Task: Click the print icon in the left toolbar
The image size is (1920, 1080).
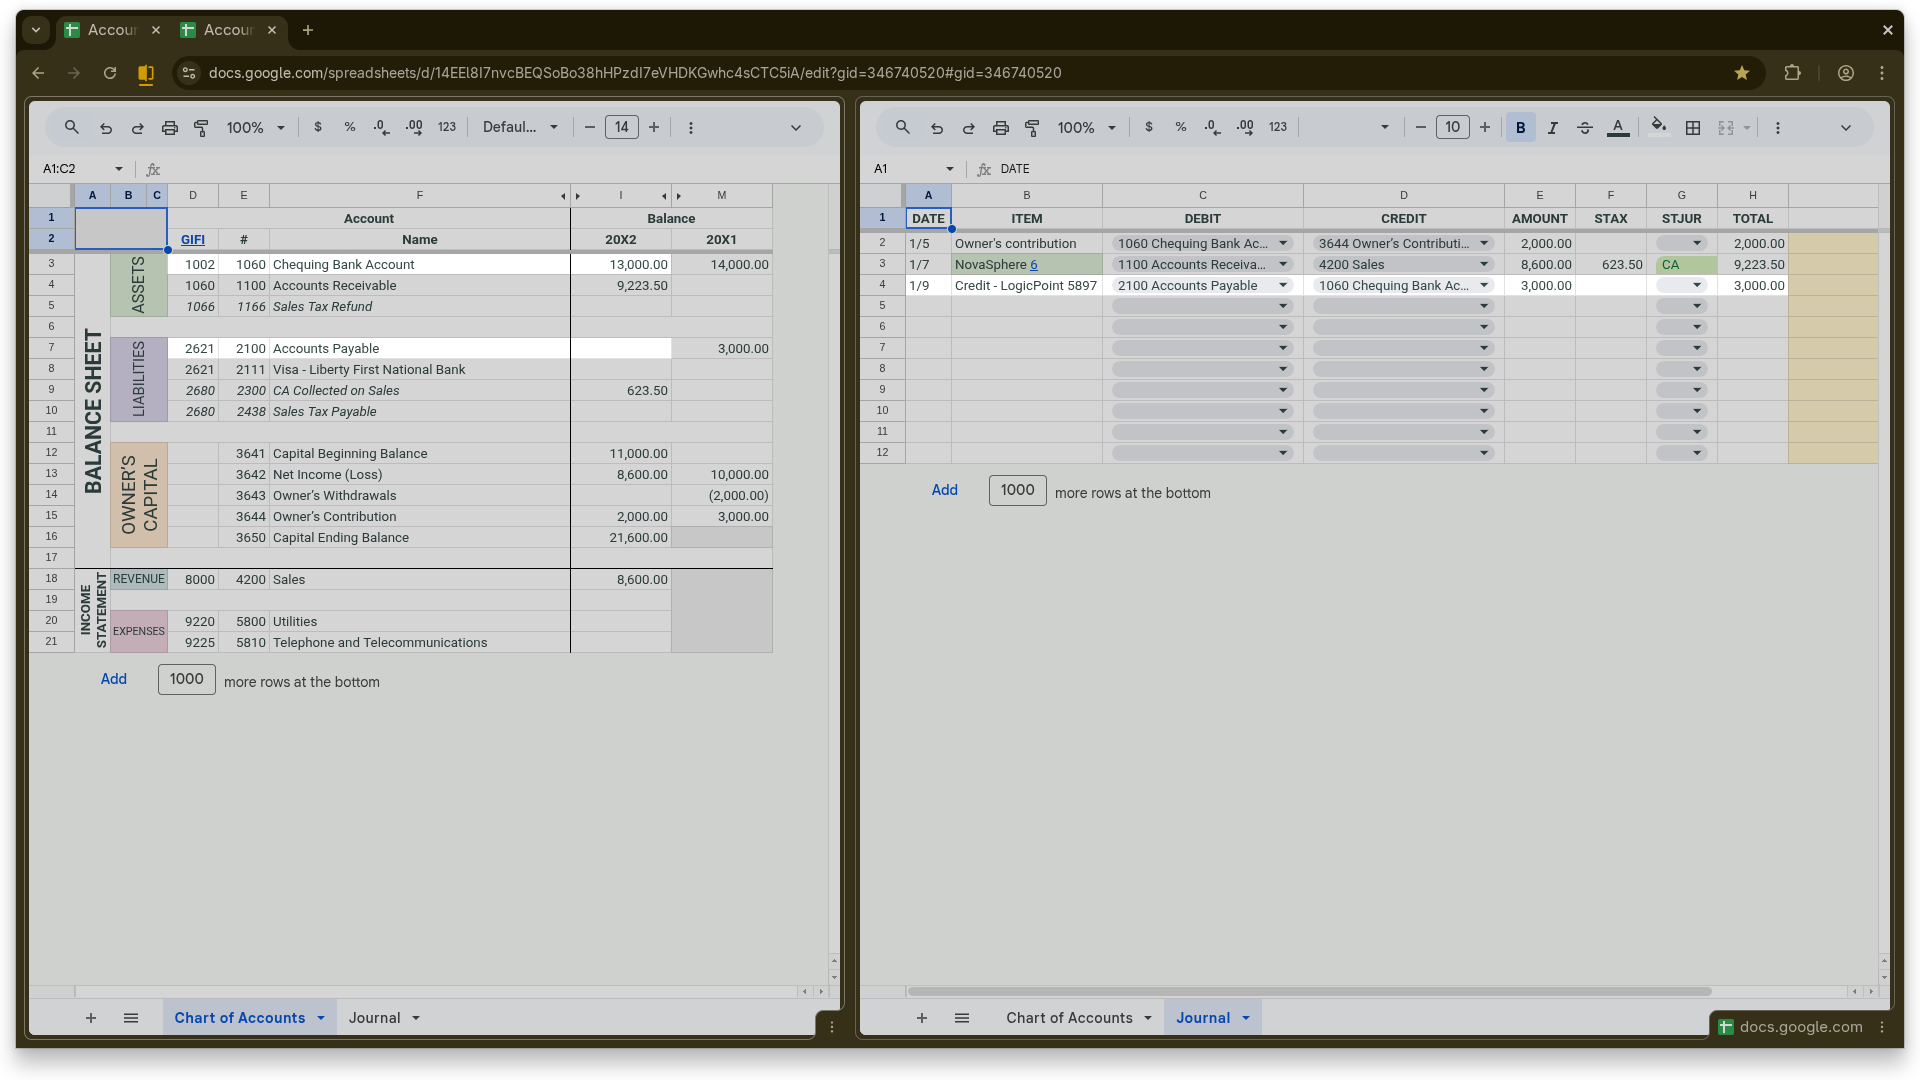Action: (x=170, y=127)
